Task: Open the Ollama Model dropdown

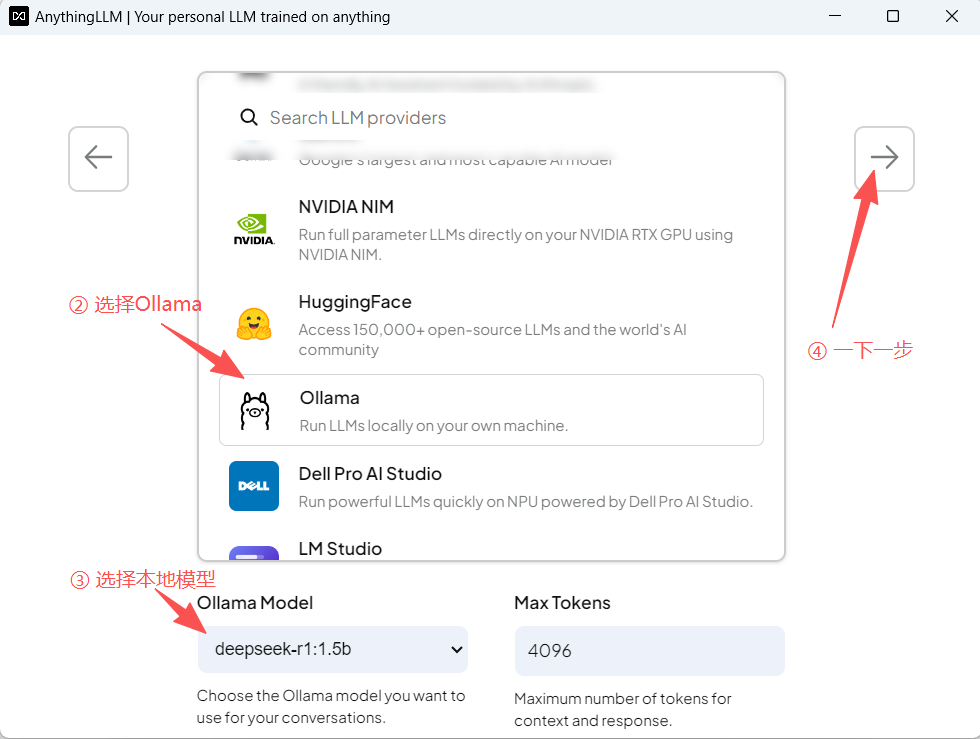Action: tap(332, 649)
